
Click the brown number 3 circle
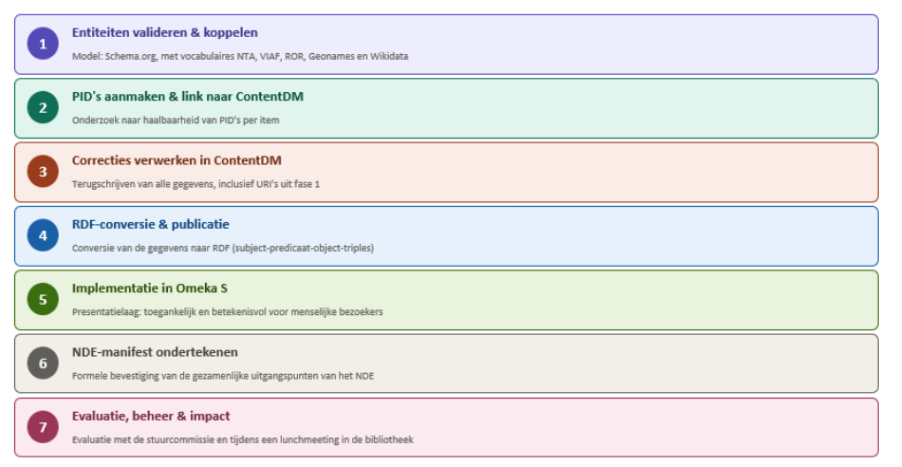coord(43,171)
